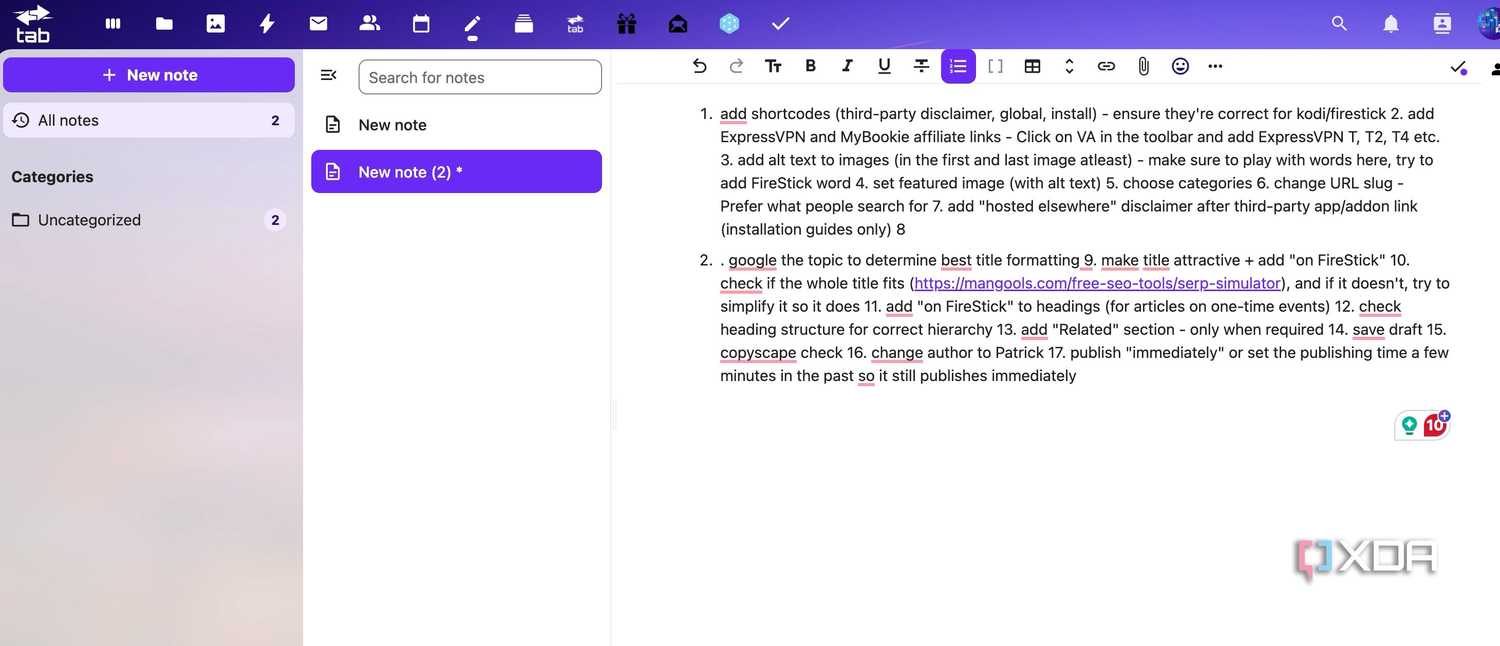Open the small tab logo app icon
This screenshot has height=646, width=1500.
point(575,23)
